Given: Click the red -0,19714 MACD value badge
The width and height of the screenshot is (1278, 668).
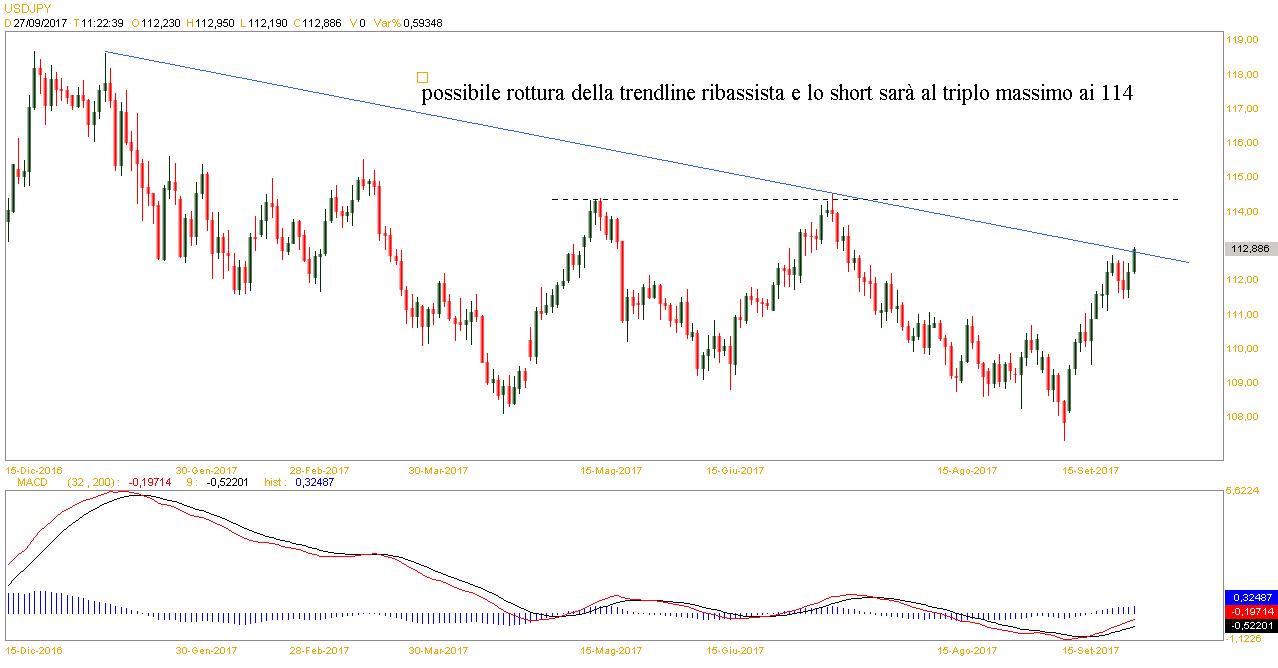Looking at the screenshot, I should tap(1250, 611).
